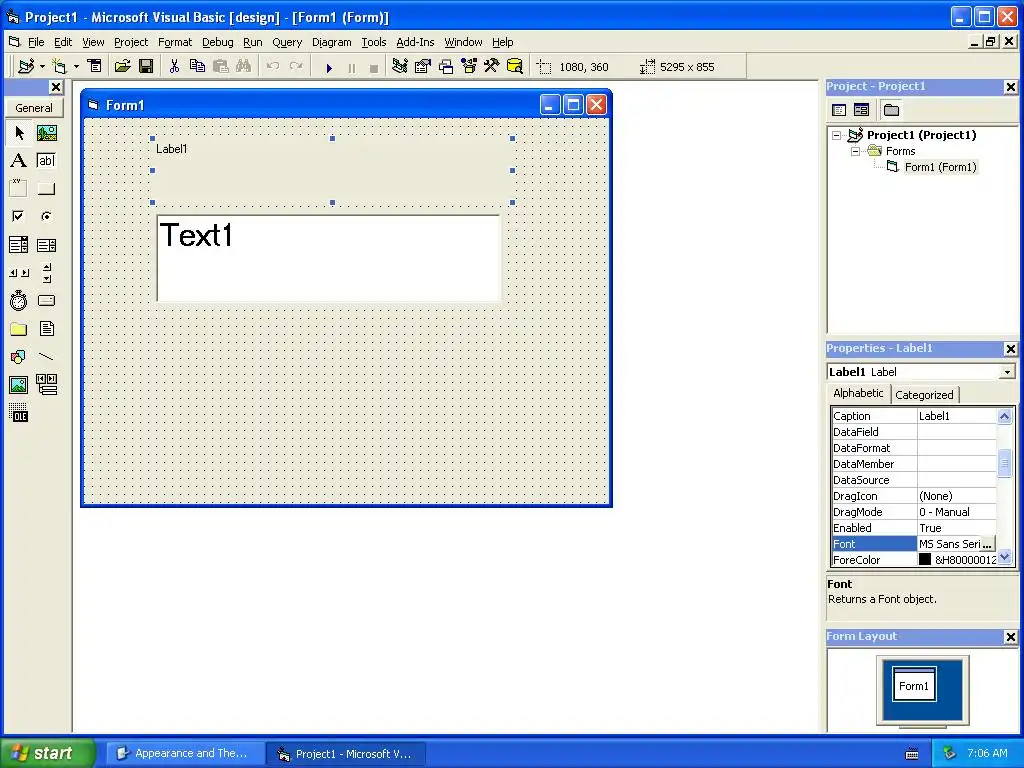The height and width of the screenshot is (768, 1024).
Task: Click the Cut scissors icon
Action: click(x=174, y=66)
